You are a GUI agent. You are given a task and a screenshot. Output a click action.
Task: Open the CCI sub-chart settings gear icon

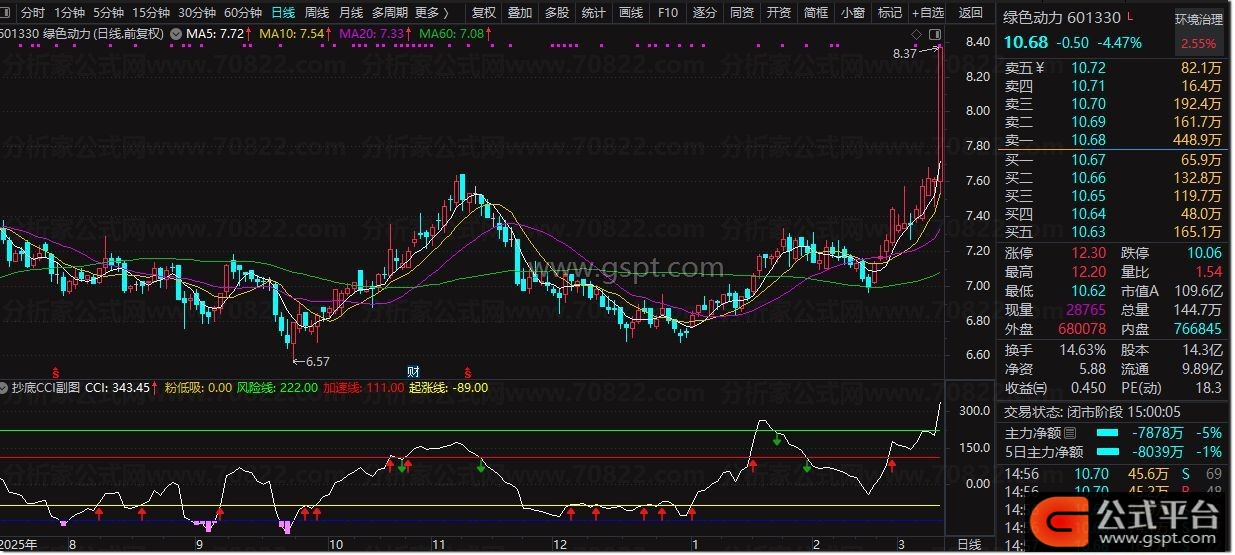click(5, 387)
